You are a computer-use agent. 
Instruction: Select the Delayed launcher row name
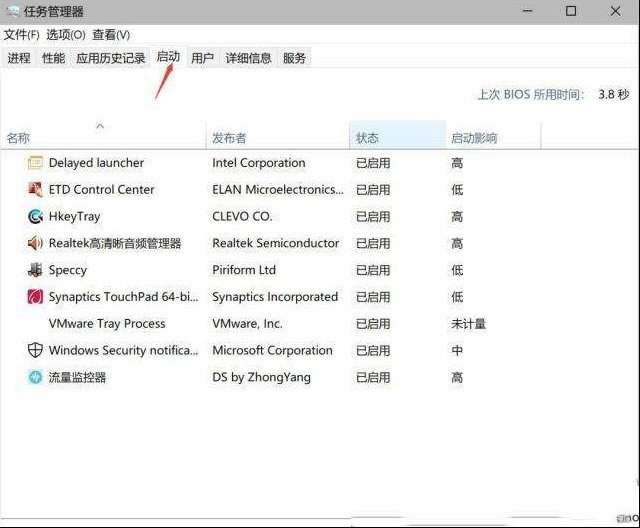pyautogui.click(x=96, y=163)
